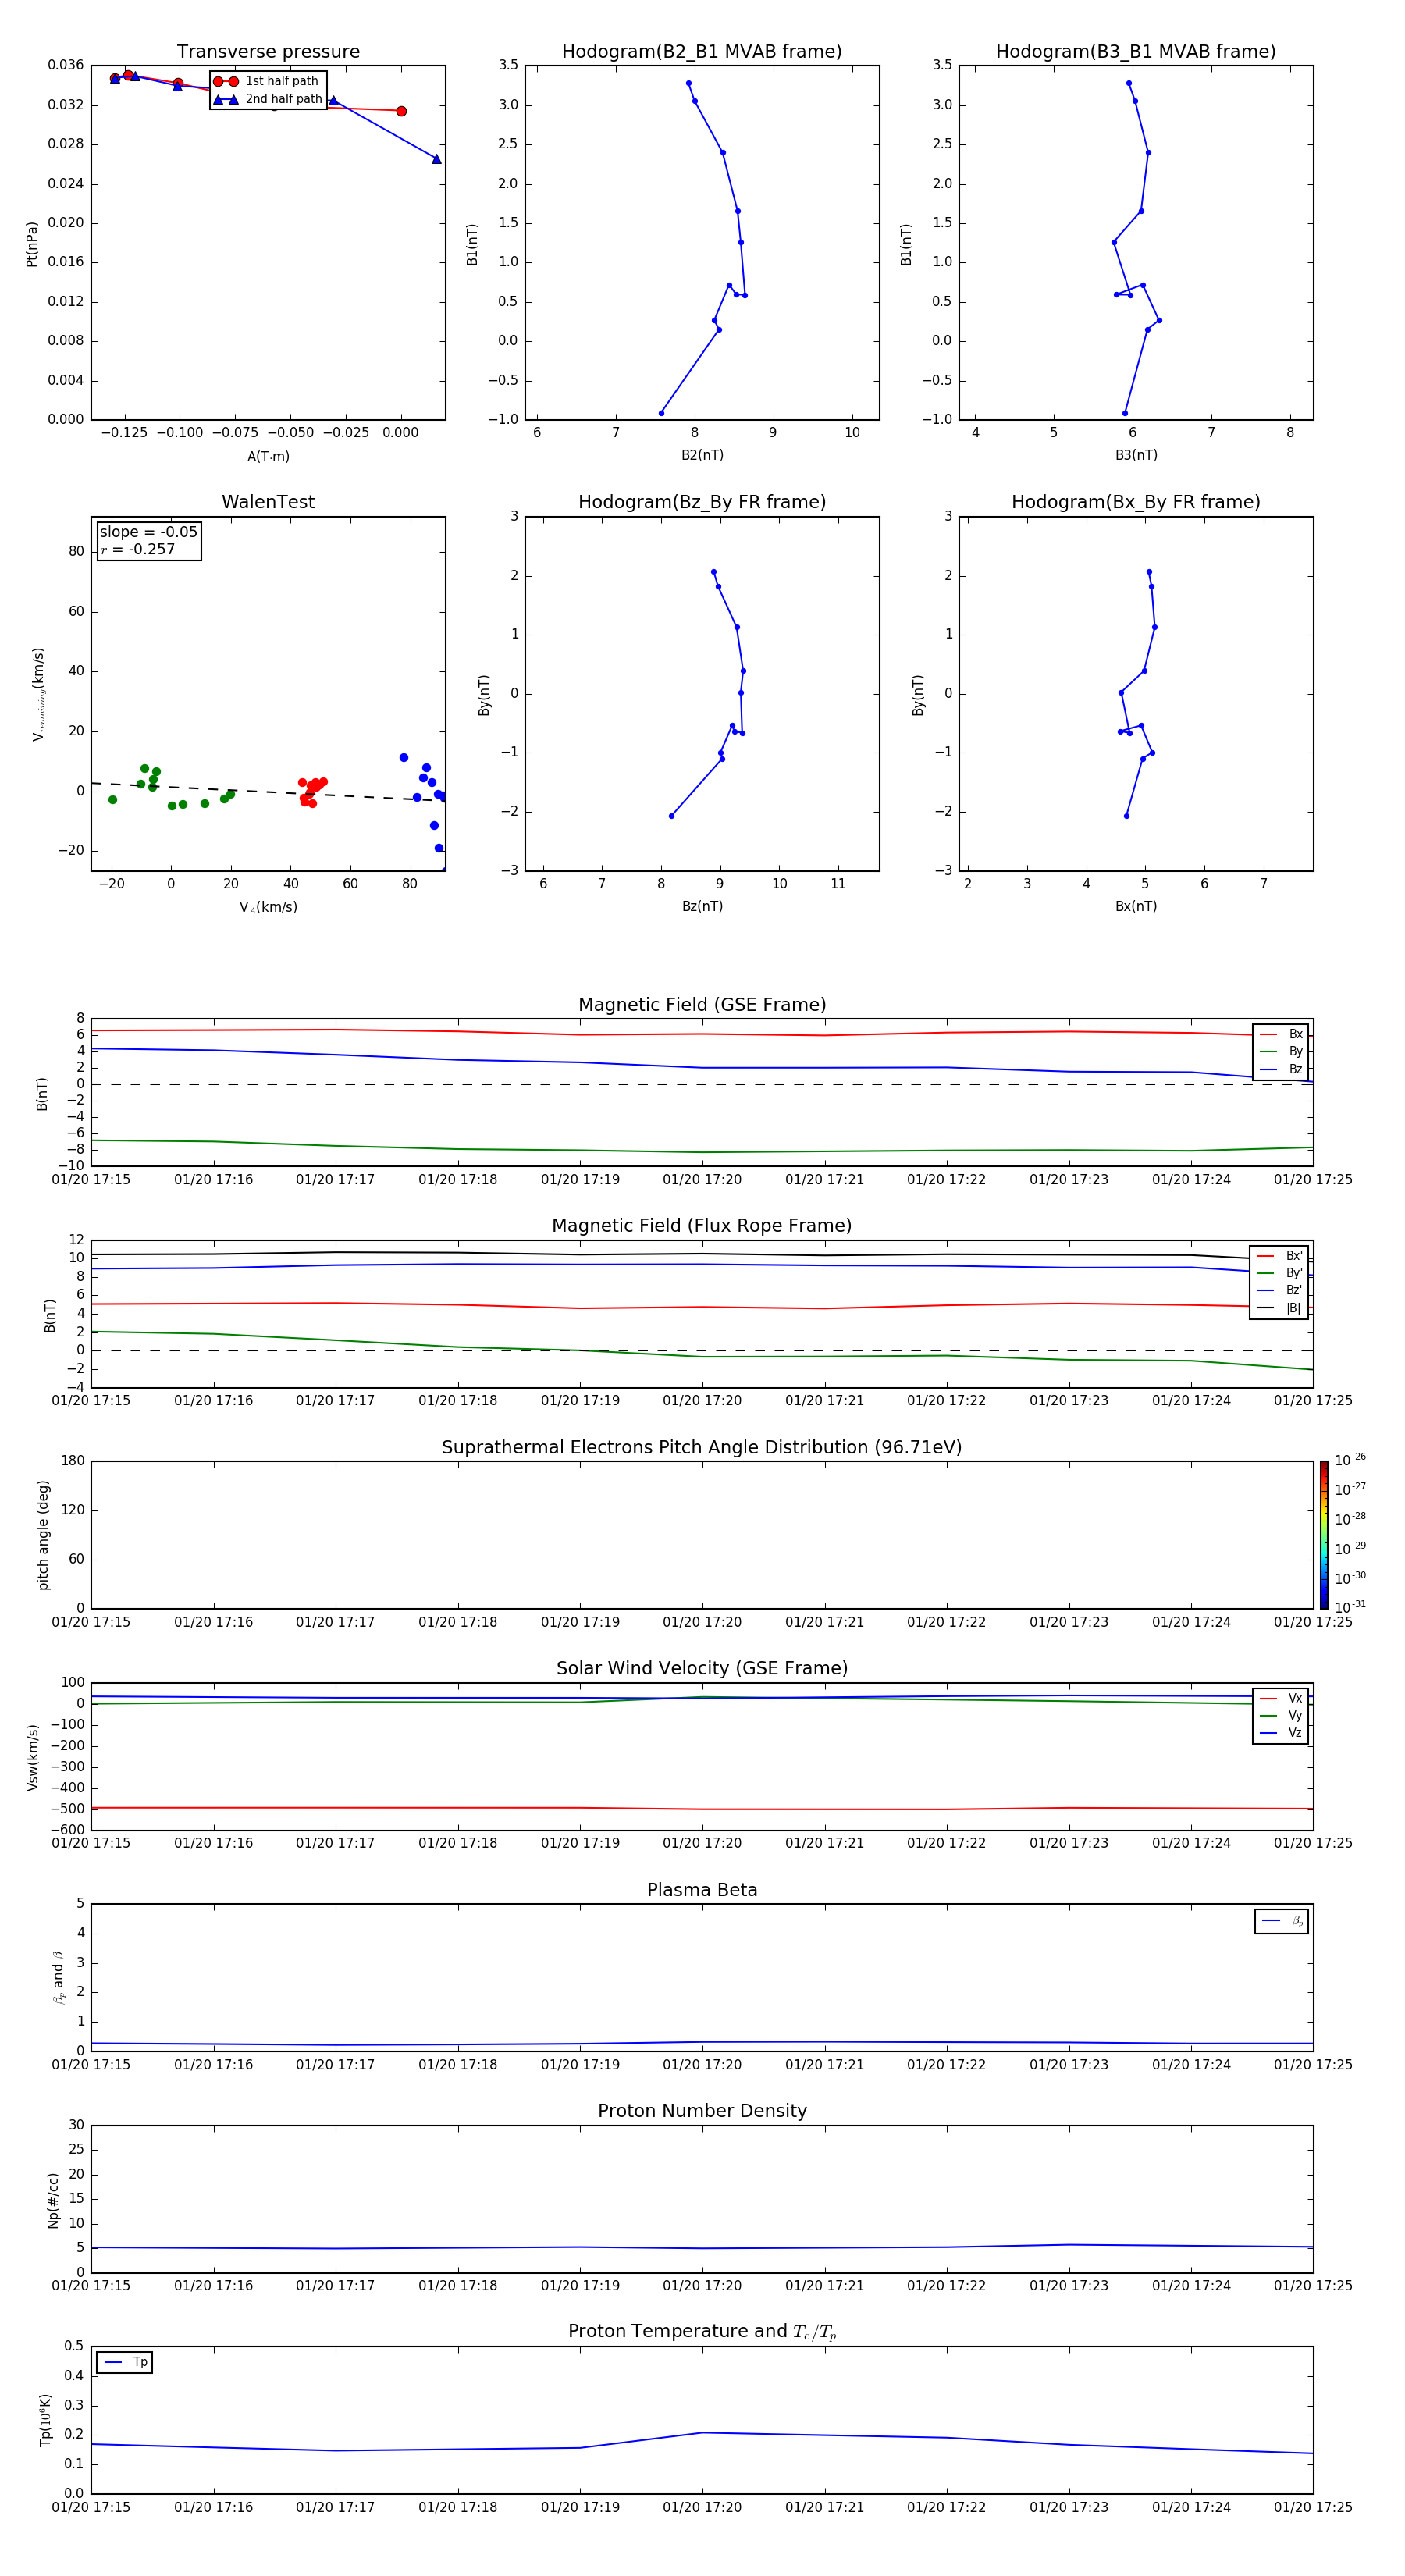Click the Bz legend entry in GSE panel
This screenshot has width=1405, height=2576.
(1281, 1069)
